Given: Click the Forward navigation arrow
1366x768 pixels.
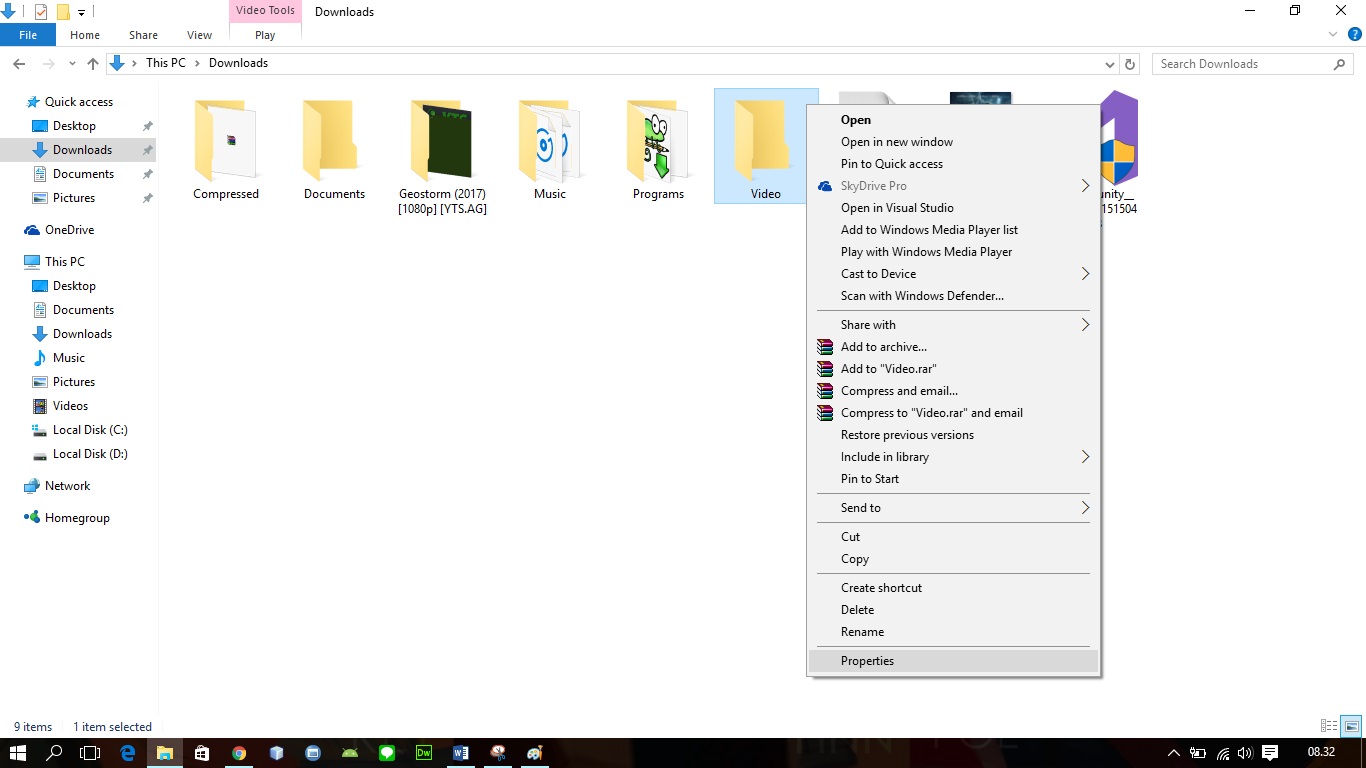Looking at the screenshot, I should [48, 63].
